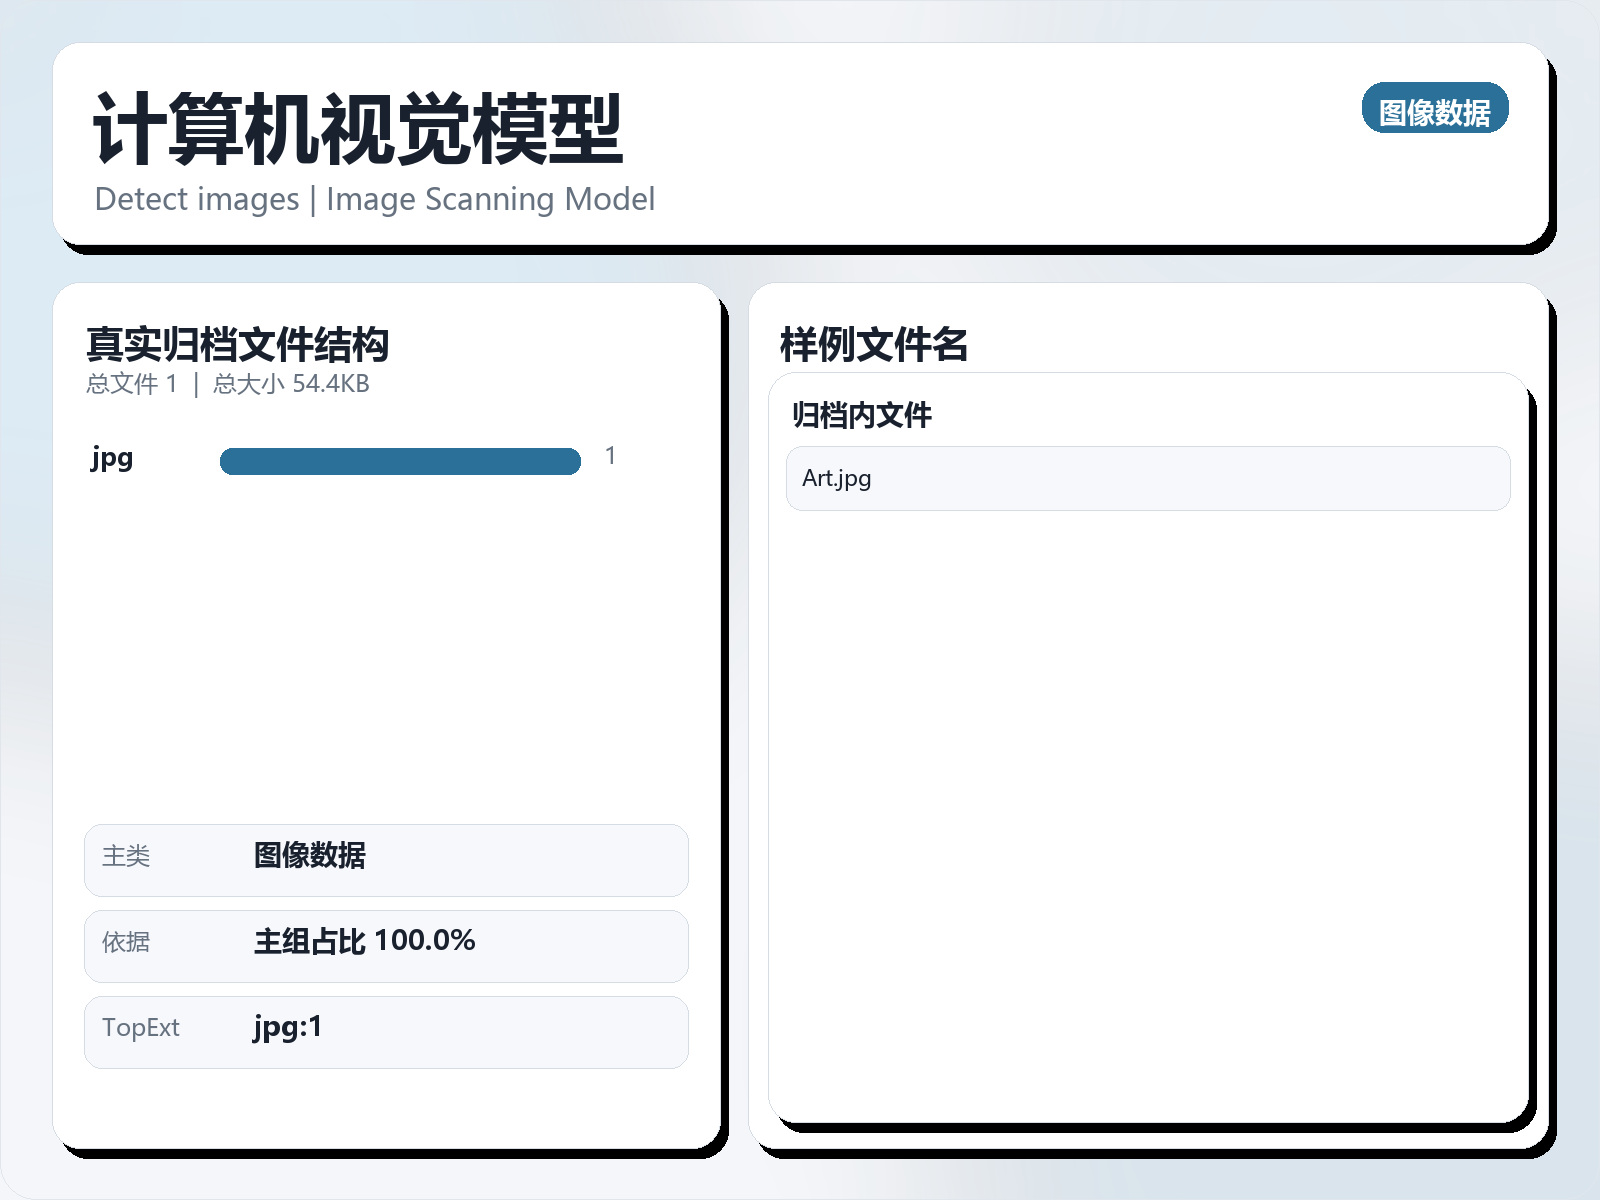Select the jpg extension label
Screen dimensions: 1600x1200
111,459
